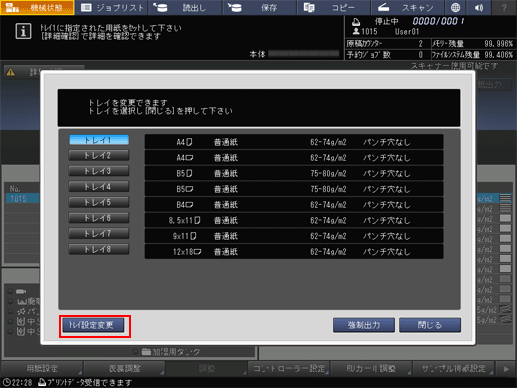Select トレイ1 tray button
The image size is (517, 388).
pyautogui.click(x=99, y=140)
